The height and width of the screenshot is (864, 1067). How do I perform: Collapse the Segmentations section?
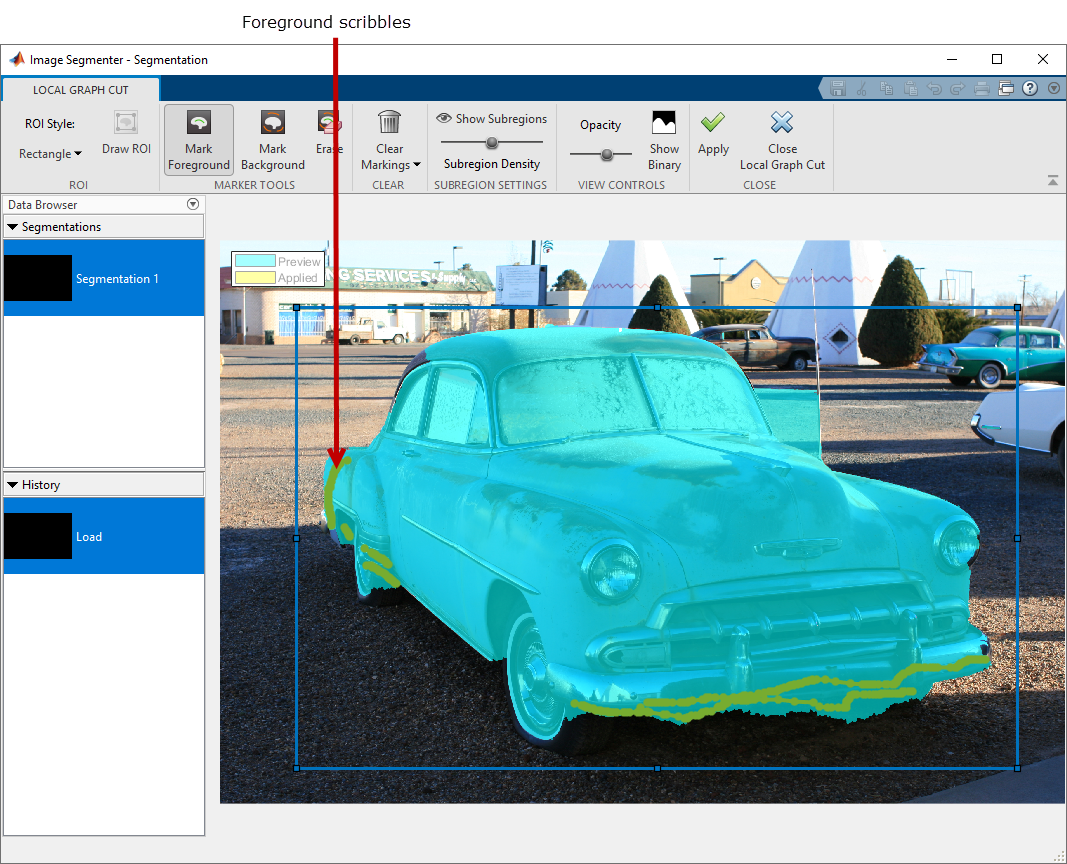click(x=13, y=227)
